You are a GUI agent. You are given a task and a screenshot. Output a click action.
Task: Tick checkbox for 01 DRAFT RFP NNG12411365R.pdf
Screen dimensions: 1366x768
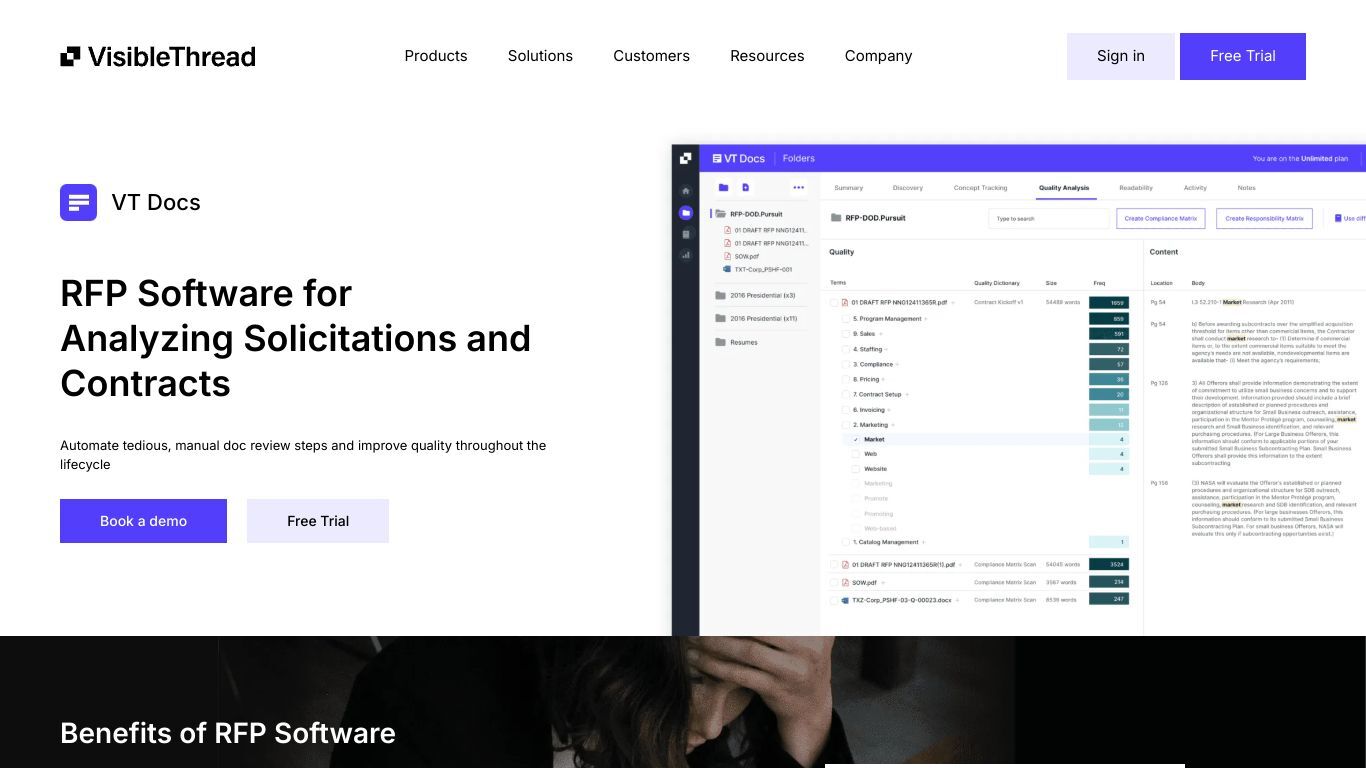tap(834, 302)
